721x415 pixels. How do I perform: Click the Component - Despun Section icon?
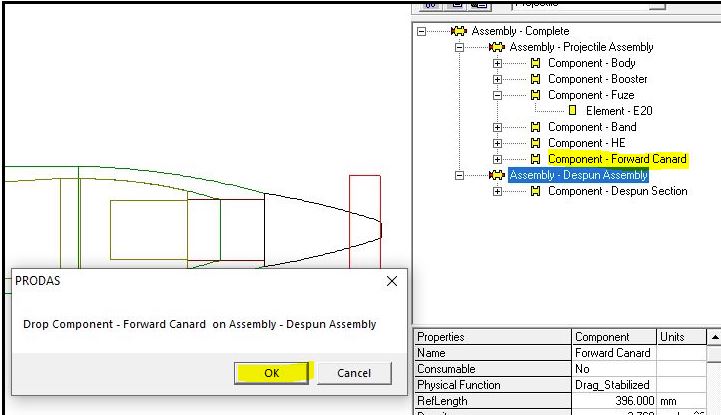pyautogui.click(x=536, y=191)
